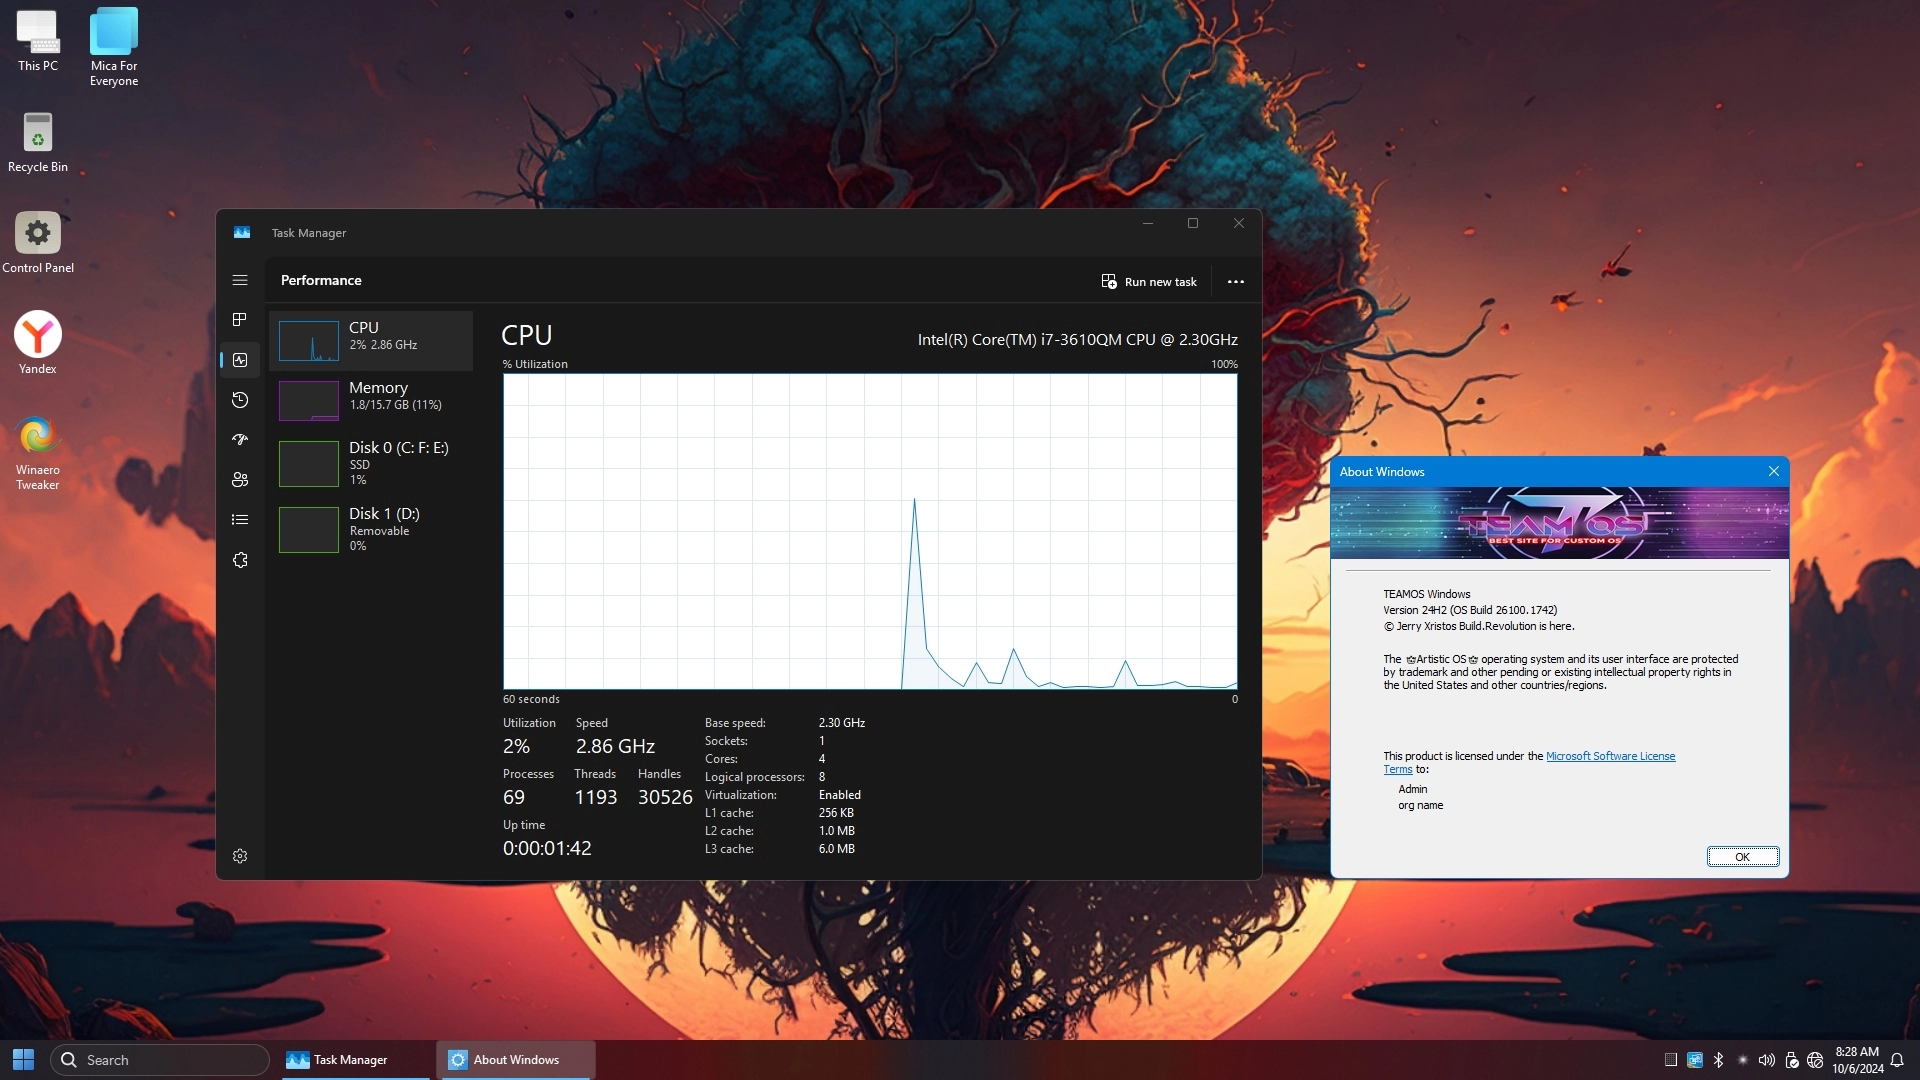Open the Users sidebar icon
1920x1080 pixels.
(x=240, y=480)
